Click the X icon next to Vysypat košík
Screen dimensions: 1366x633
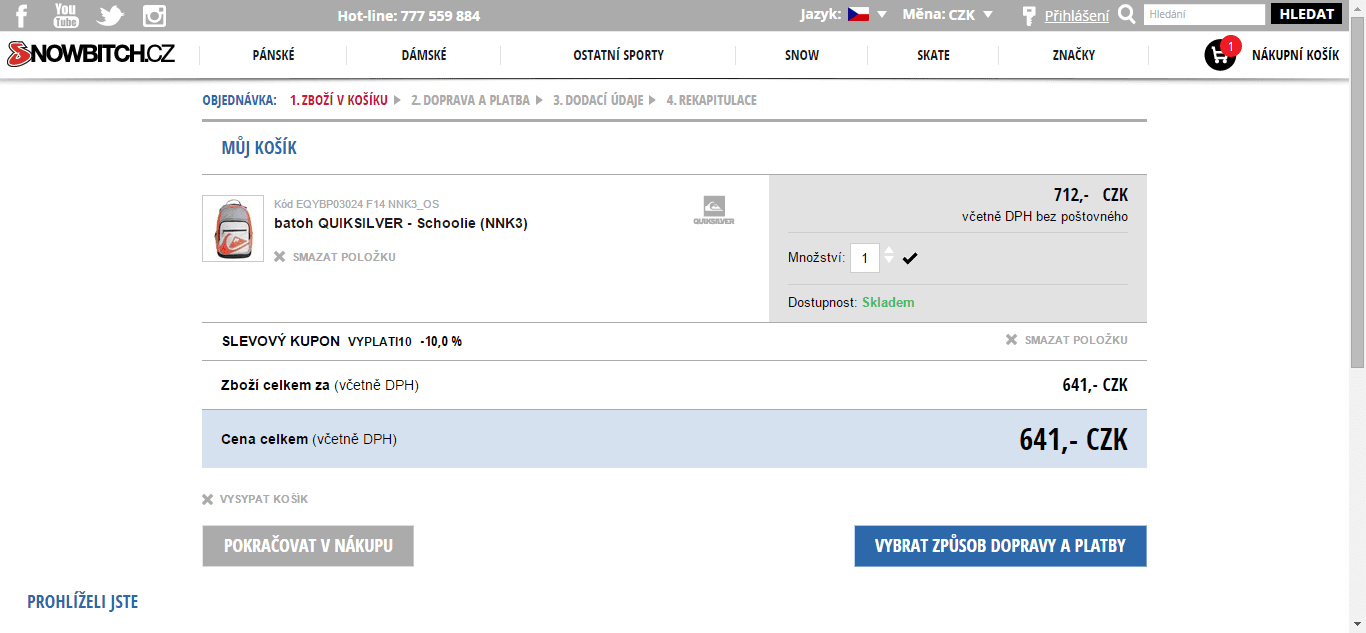(208, 499)
